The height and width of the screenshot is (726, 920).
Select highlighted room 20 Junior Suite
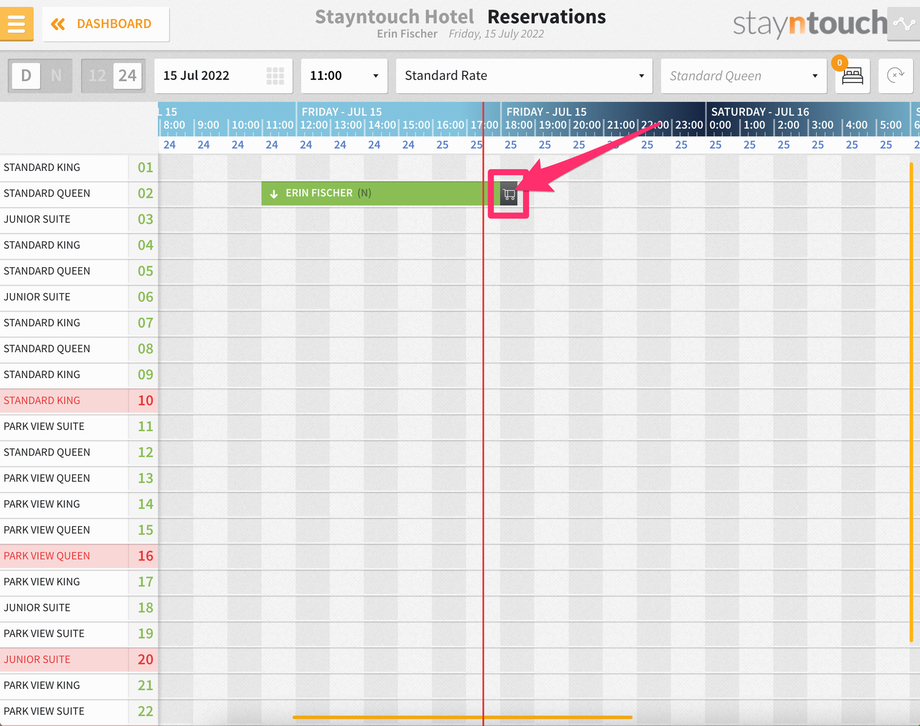click(x=79, y=660)
